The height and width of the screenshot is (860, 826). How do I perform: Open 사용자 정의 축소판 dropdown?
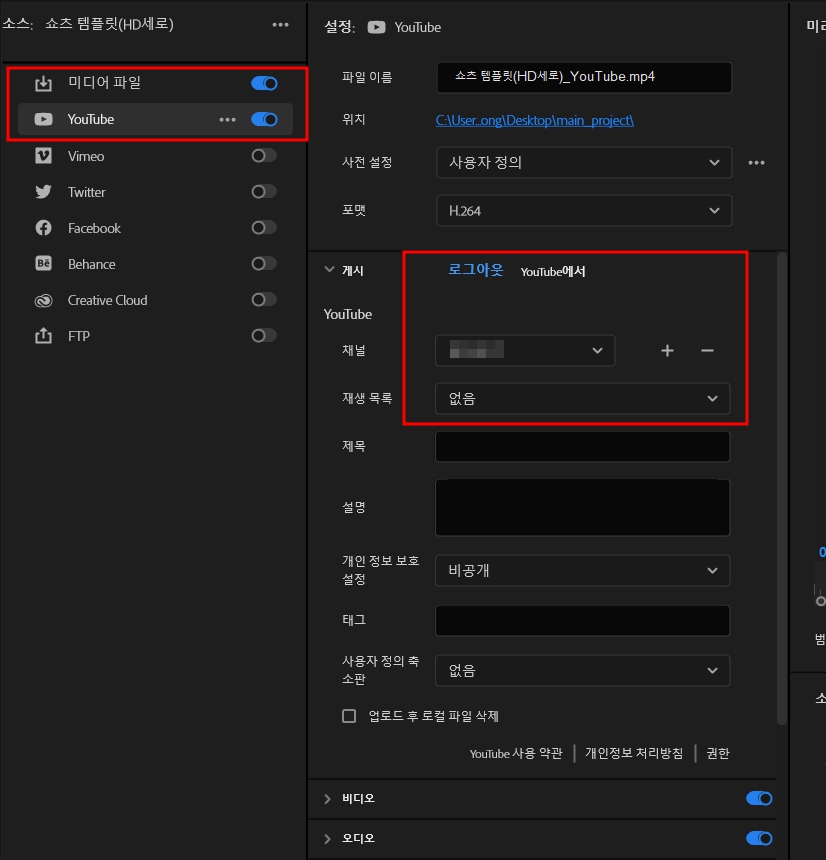582,670
